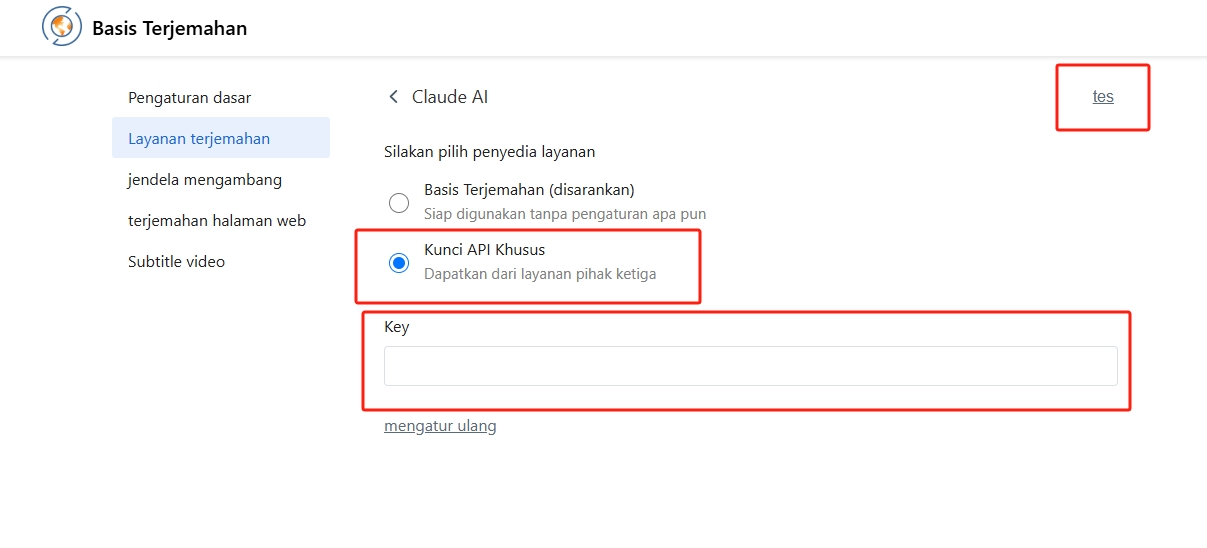The height and width of the screenshot is (548, 1207).
Task: Open the Layanan terjemahan menu item
Action: pos(221,138)
